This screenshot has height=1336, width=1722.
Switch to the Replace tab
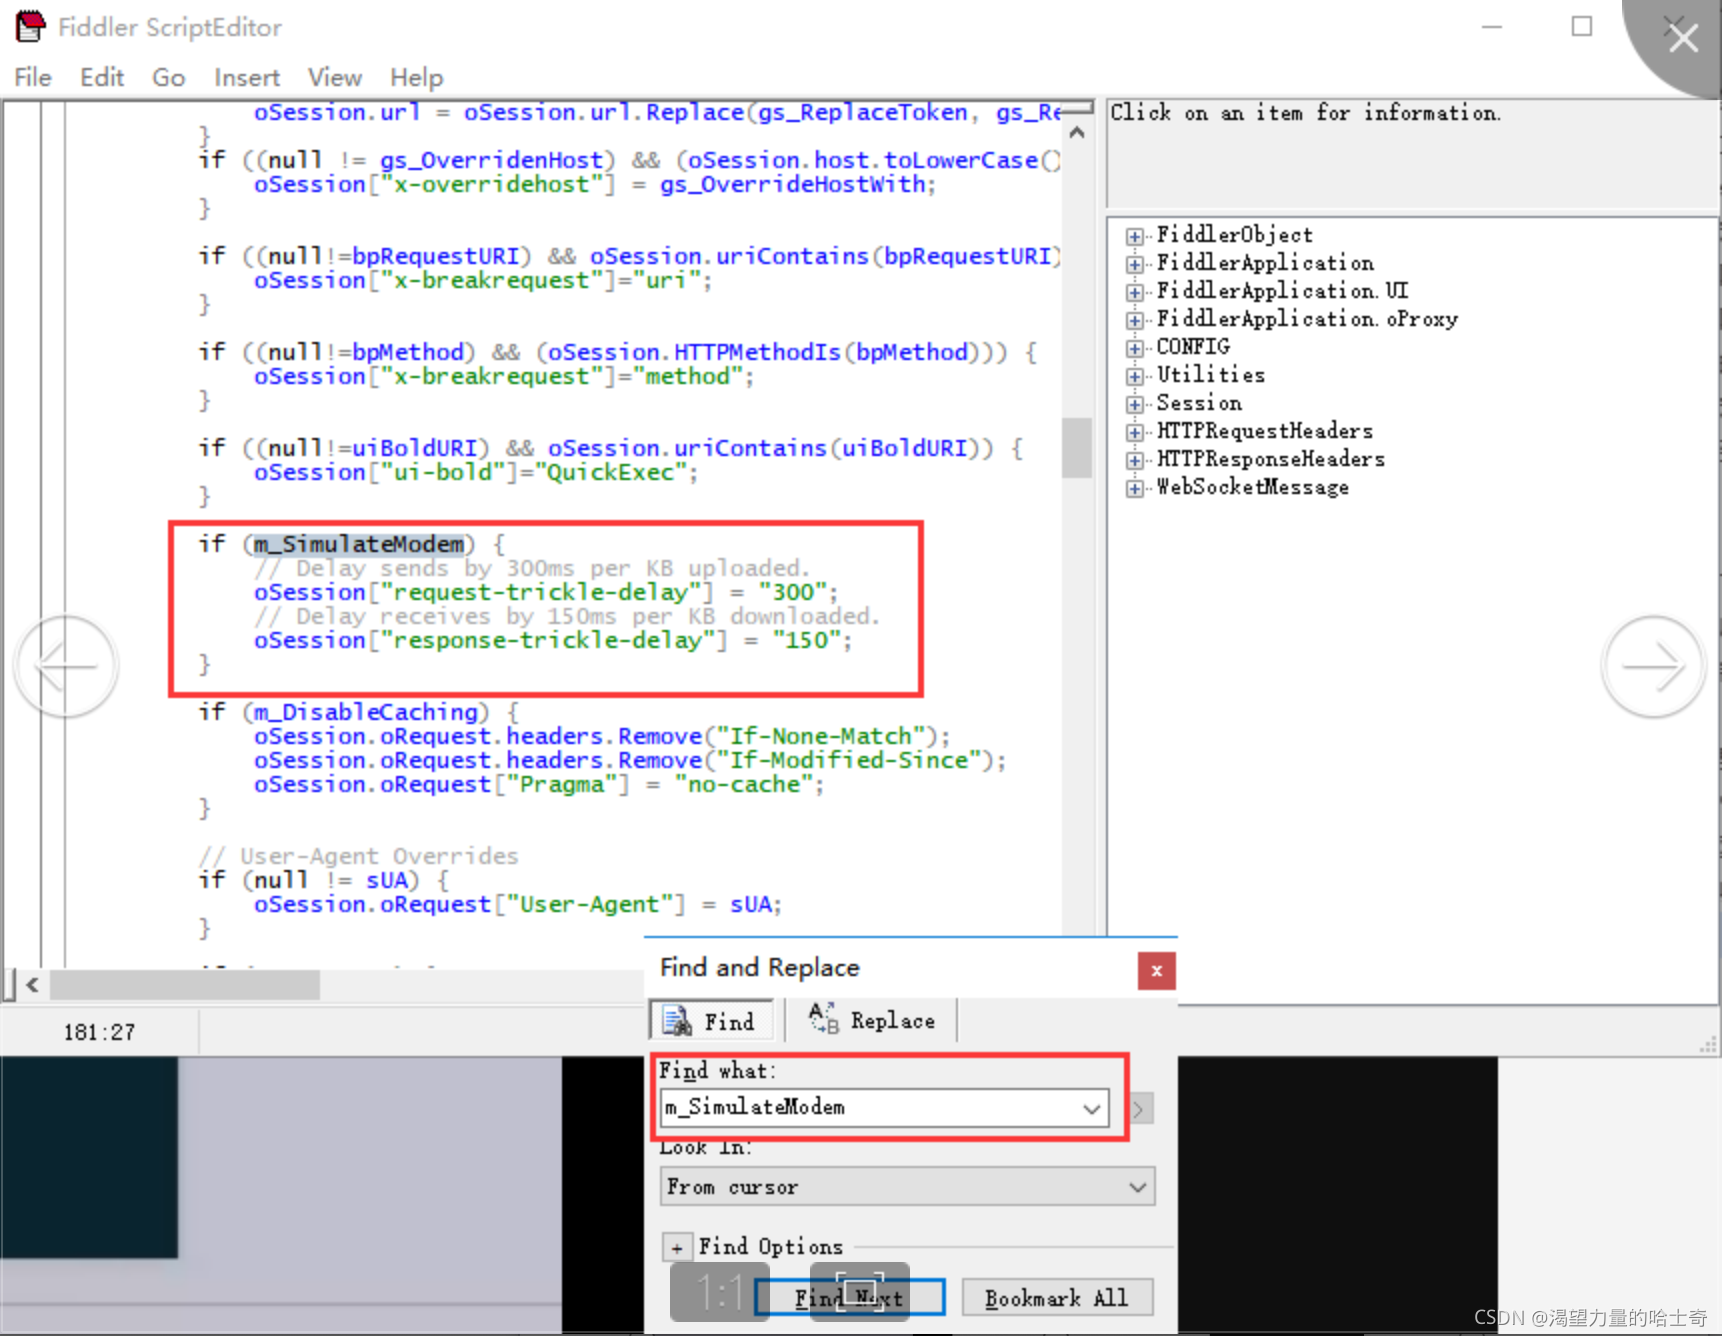[871, 1021]
